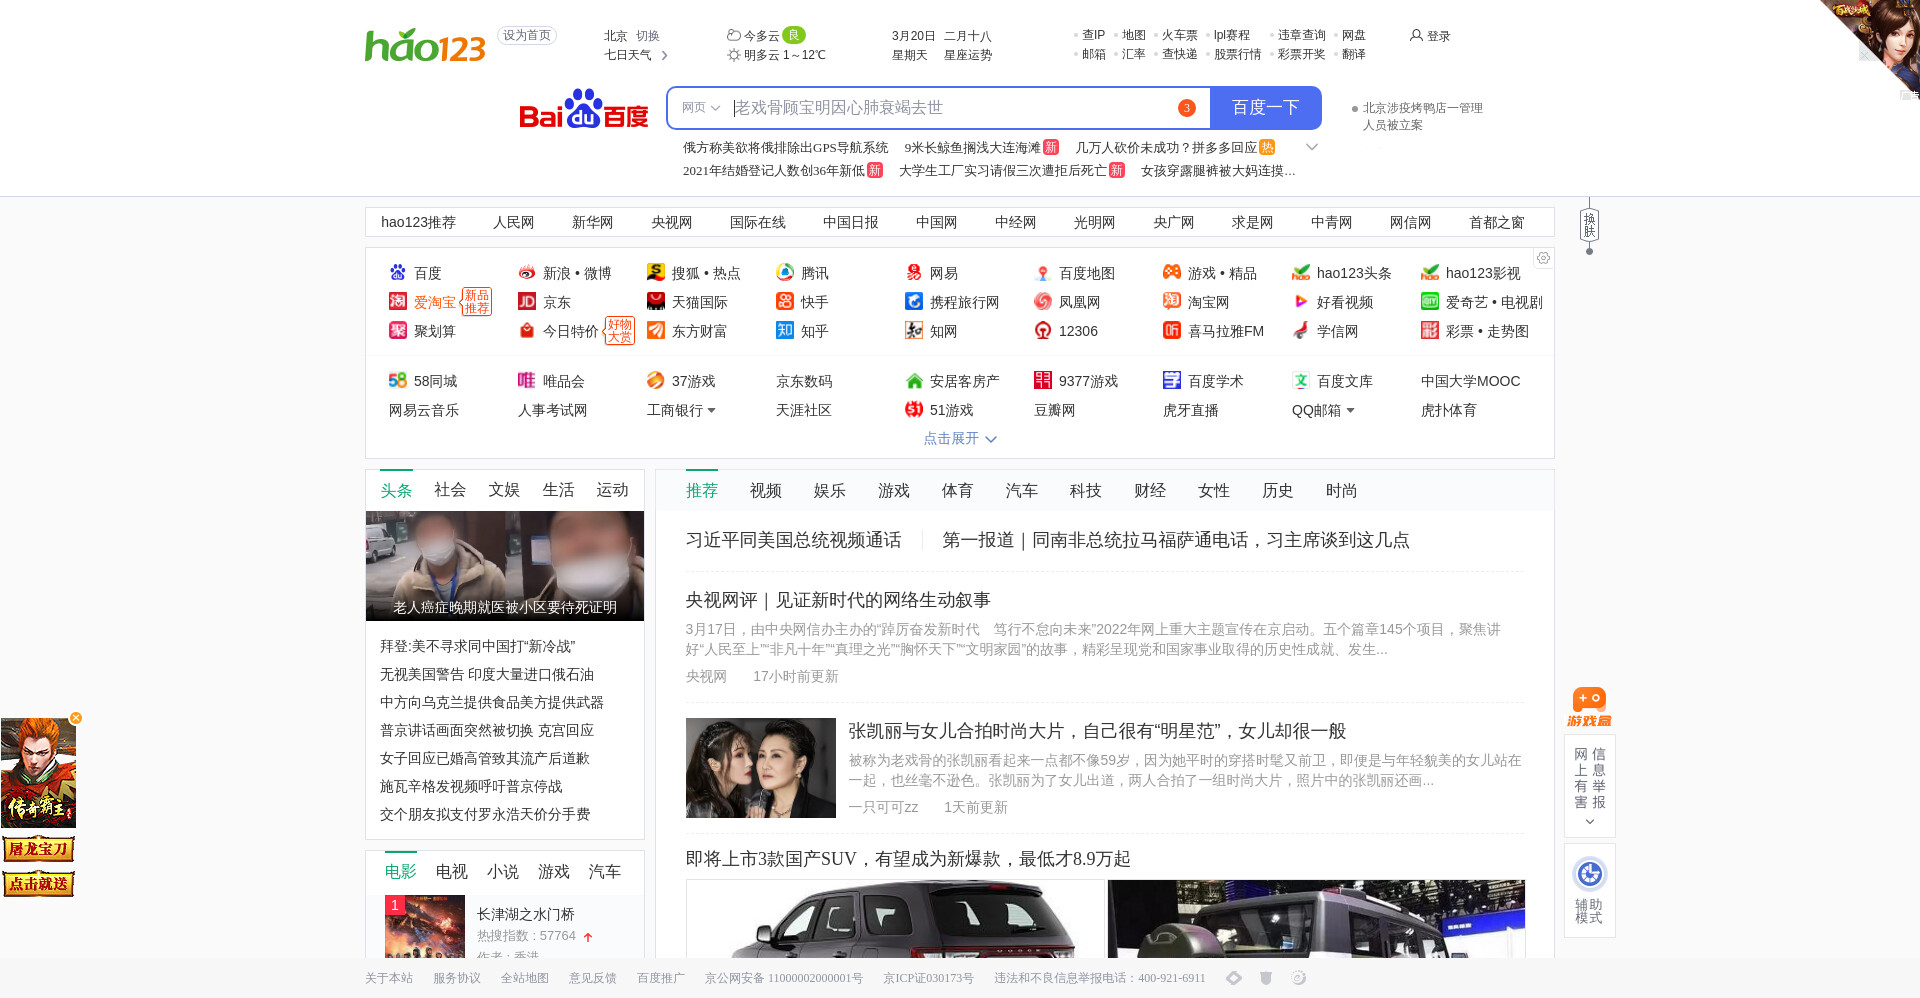Open 长津湖之水门桥 movie entry
1920x998 pixels.
[x=526, y=914]
